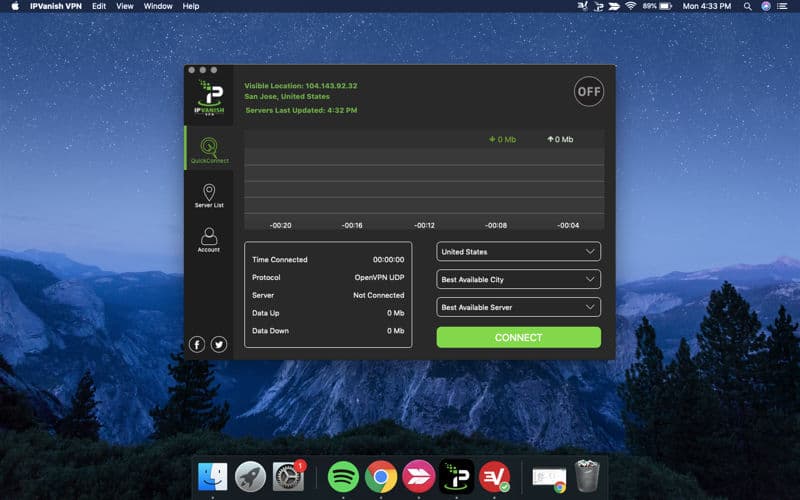Click the IPVanish logo in the app window
This screenshot has width=800, height=500.
click(210, 97)
